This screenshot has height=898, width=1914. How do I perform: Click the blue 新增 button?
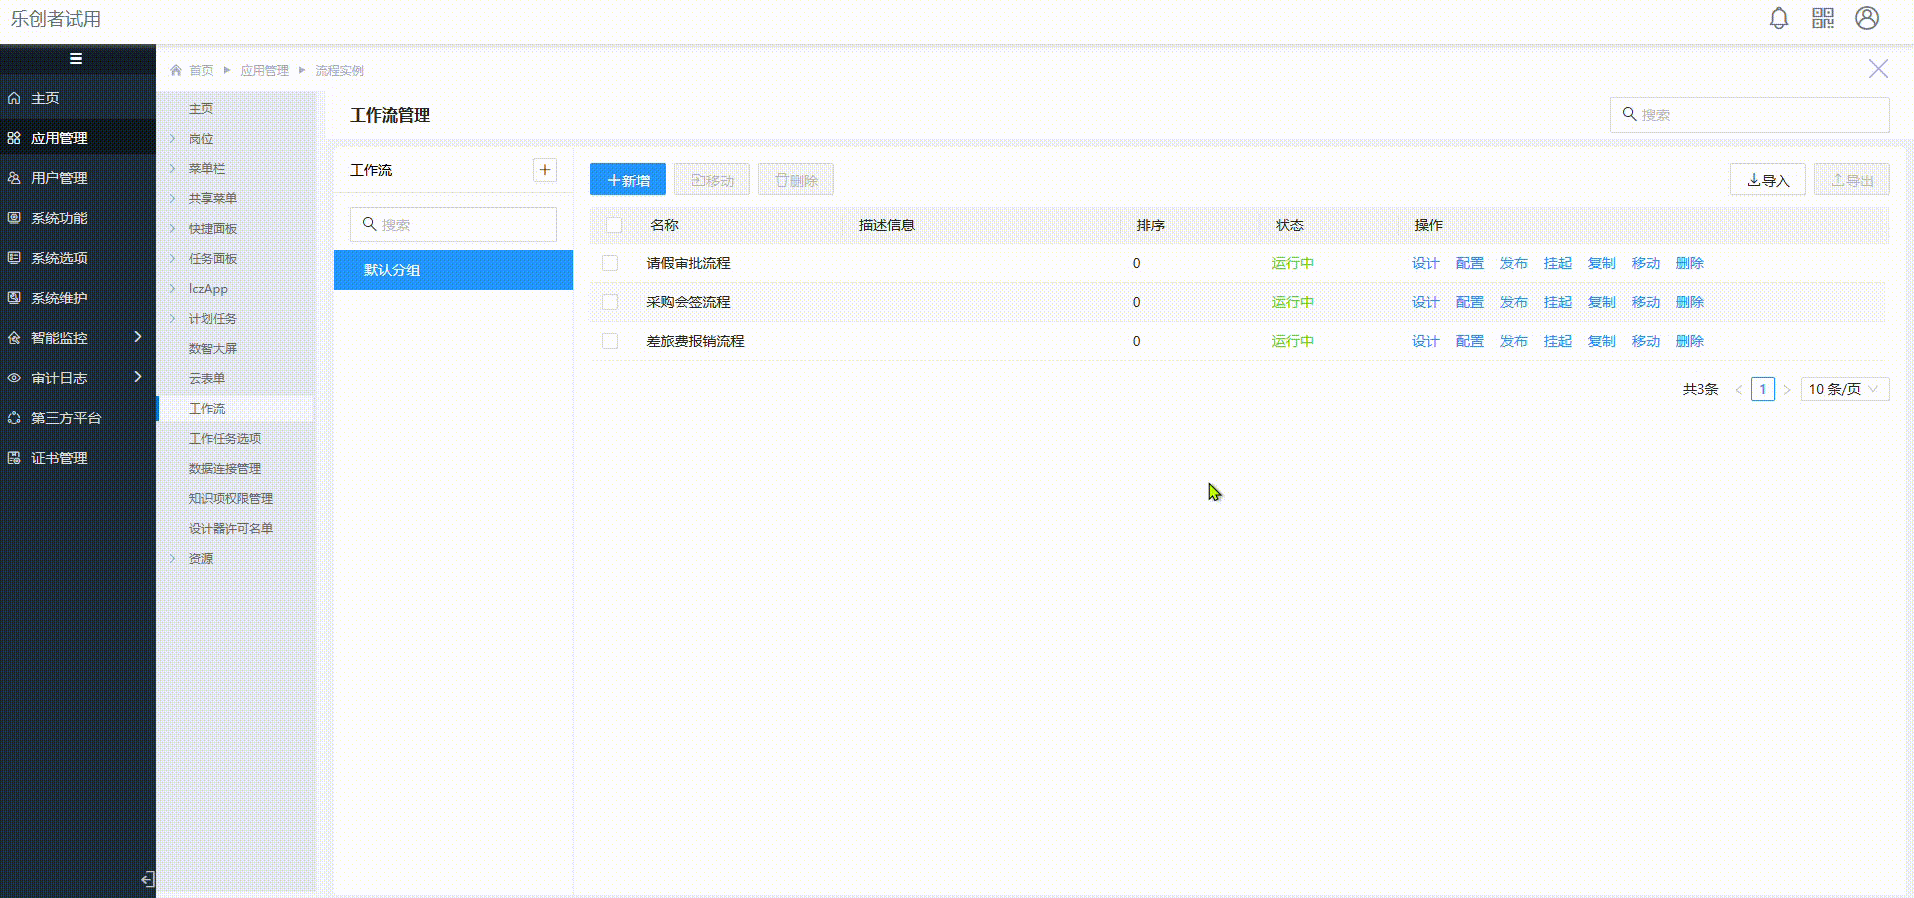[627, 180]
